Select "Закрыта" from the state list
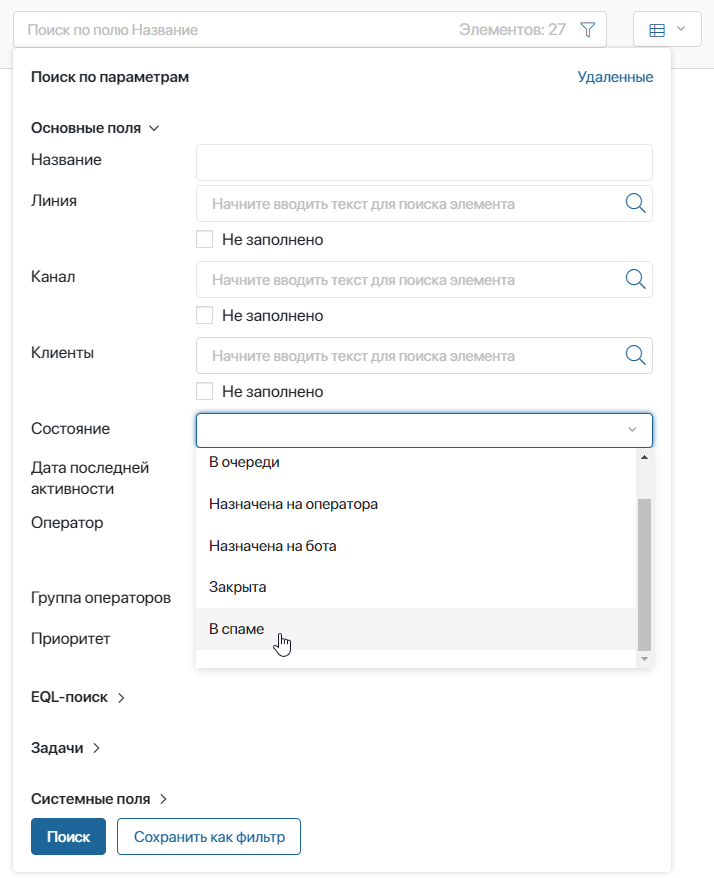Viewport: 714px width, 878px height. (x=237, y=587)
